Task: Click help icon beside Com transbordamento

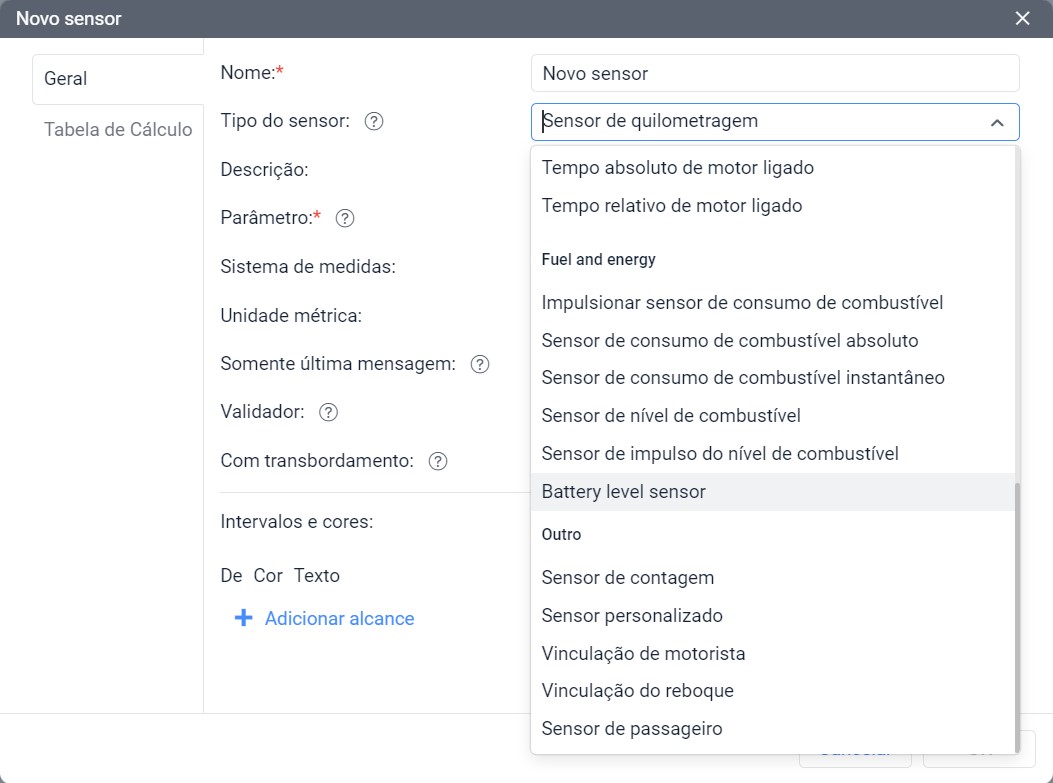Action: pos(438,462)
